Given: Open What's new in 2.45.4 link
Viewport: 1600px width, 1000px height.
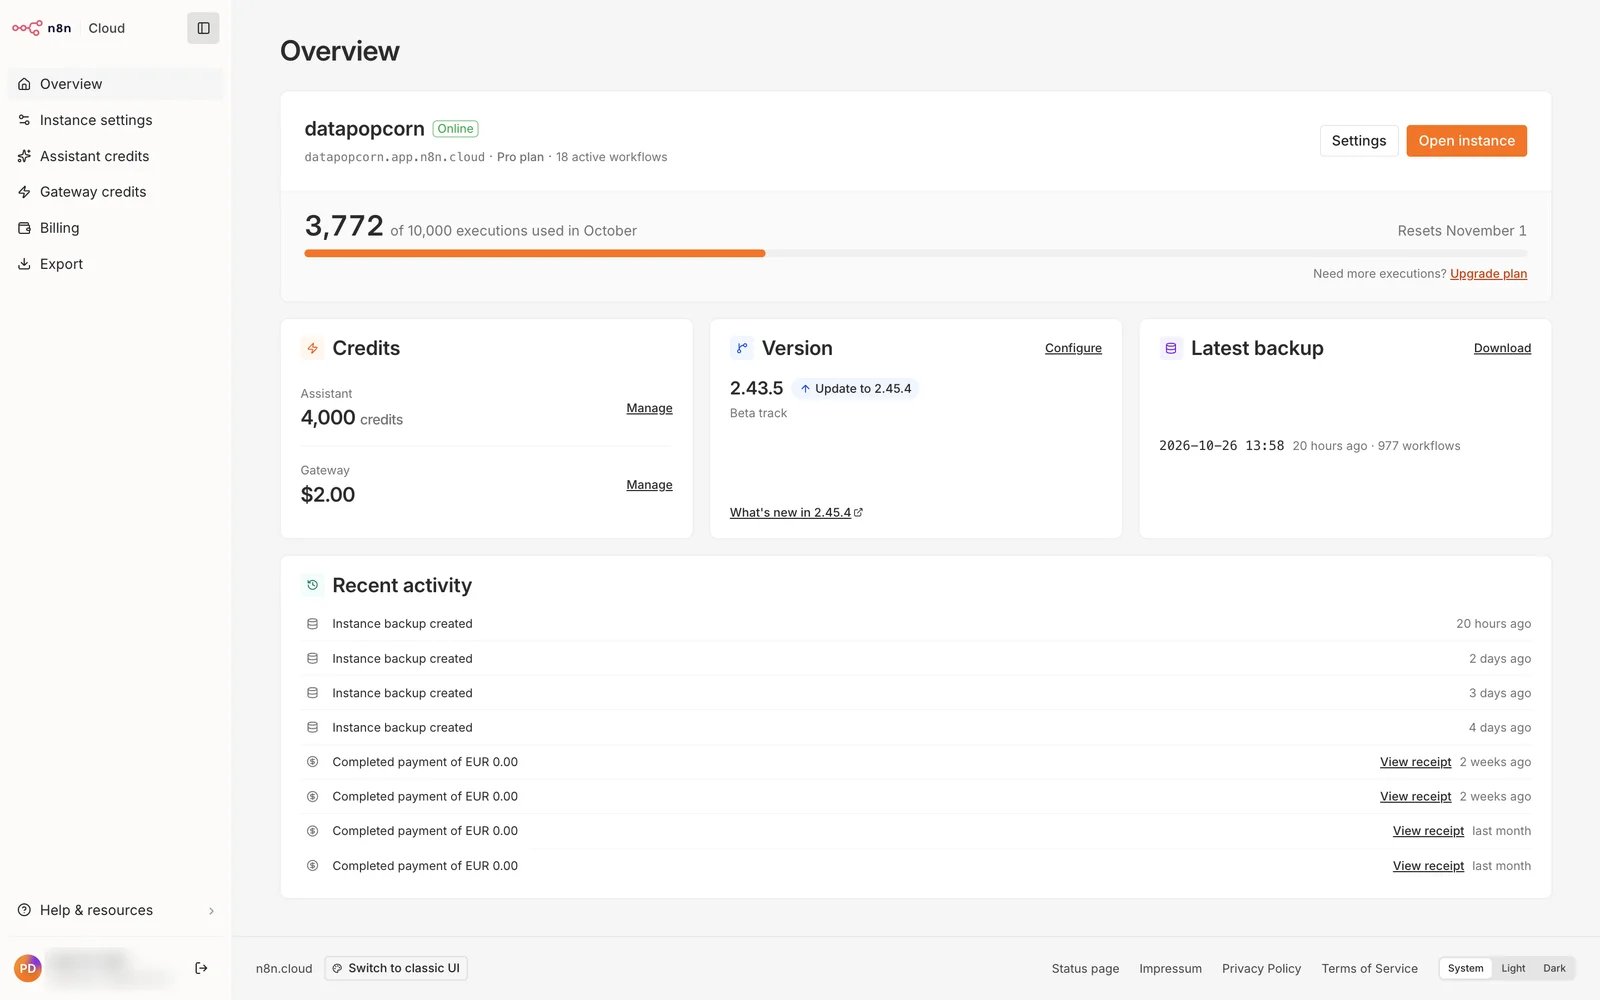Looking at the screenshot, I should pos(796,512).
